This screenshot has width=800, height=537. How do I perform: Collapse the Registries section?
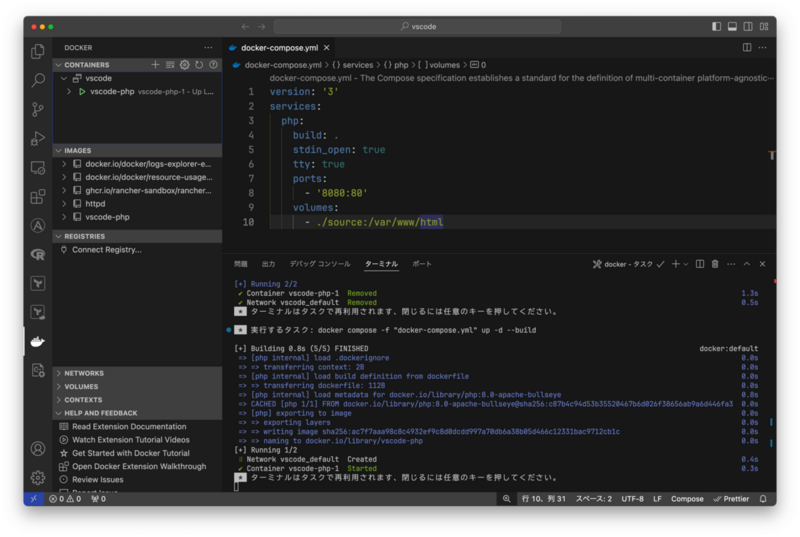[59, 236]
